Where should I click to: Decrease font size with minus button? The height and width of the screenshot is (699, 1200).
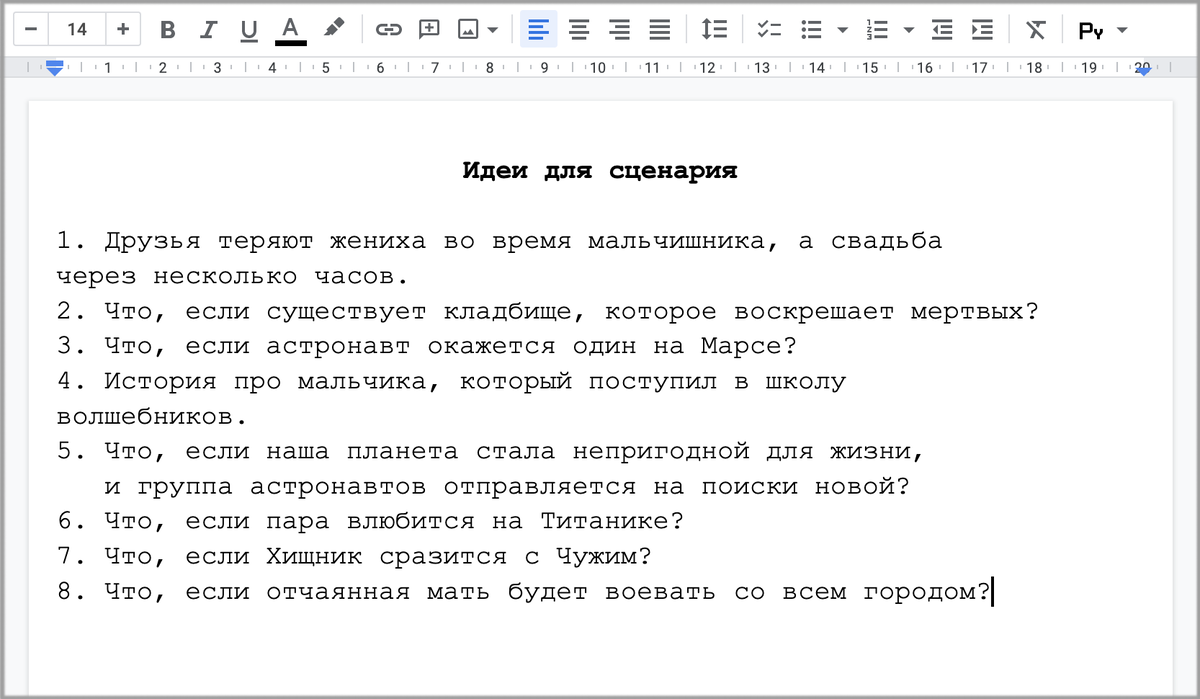(31, 29)
